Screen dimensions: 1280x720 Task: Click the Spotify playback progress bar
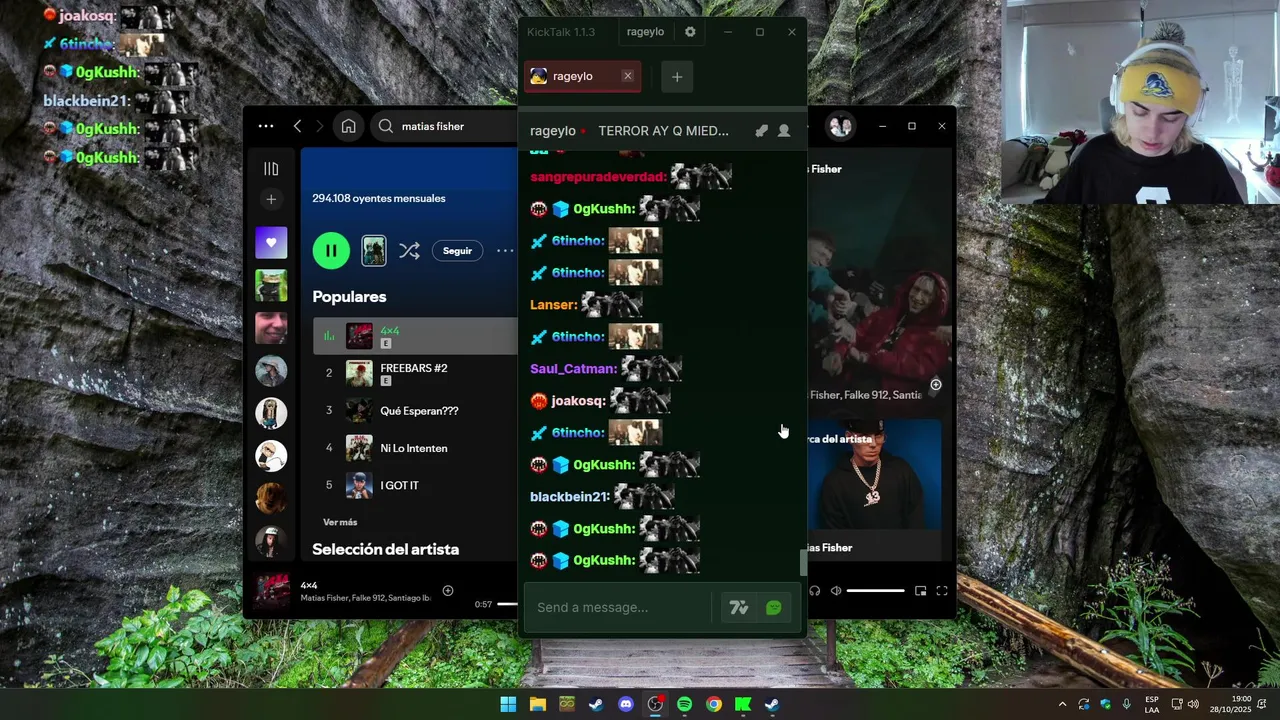click(508, 604)
